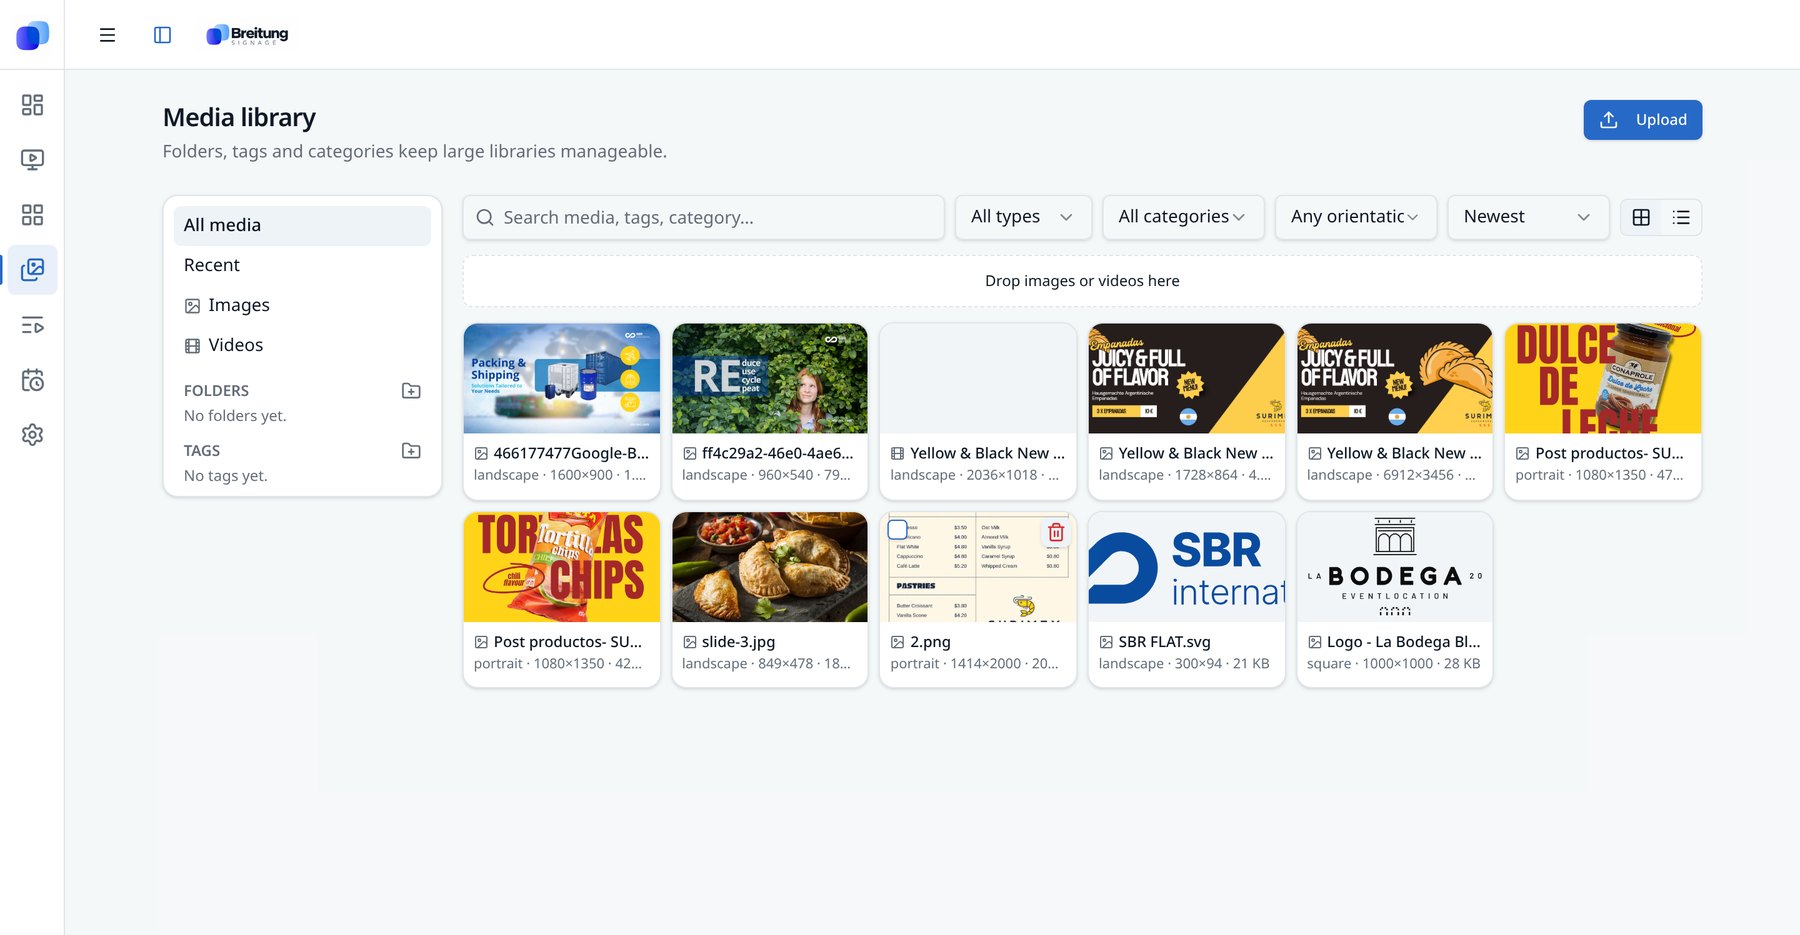Click the Upload button
1800x935 pixels.
(x=1642, y=120)
